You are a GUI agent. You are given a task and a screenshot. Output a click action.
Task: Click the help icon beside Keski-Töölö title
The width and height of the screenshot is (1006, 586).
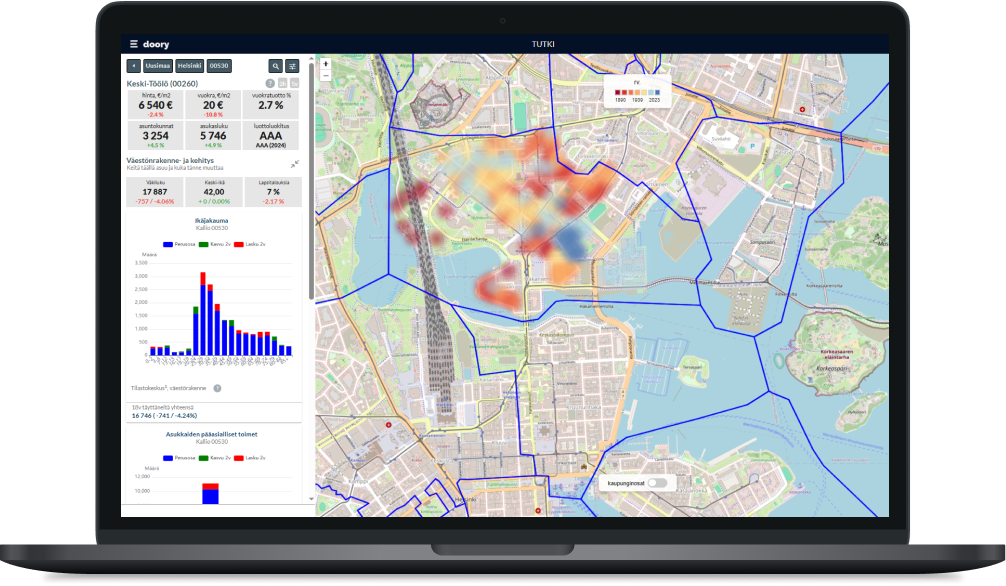coord(270,83)
